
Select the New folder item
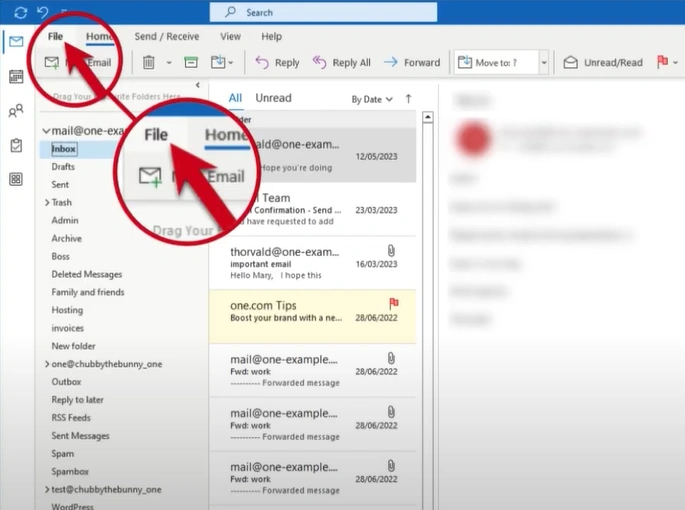73,346
